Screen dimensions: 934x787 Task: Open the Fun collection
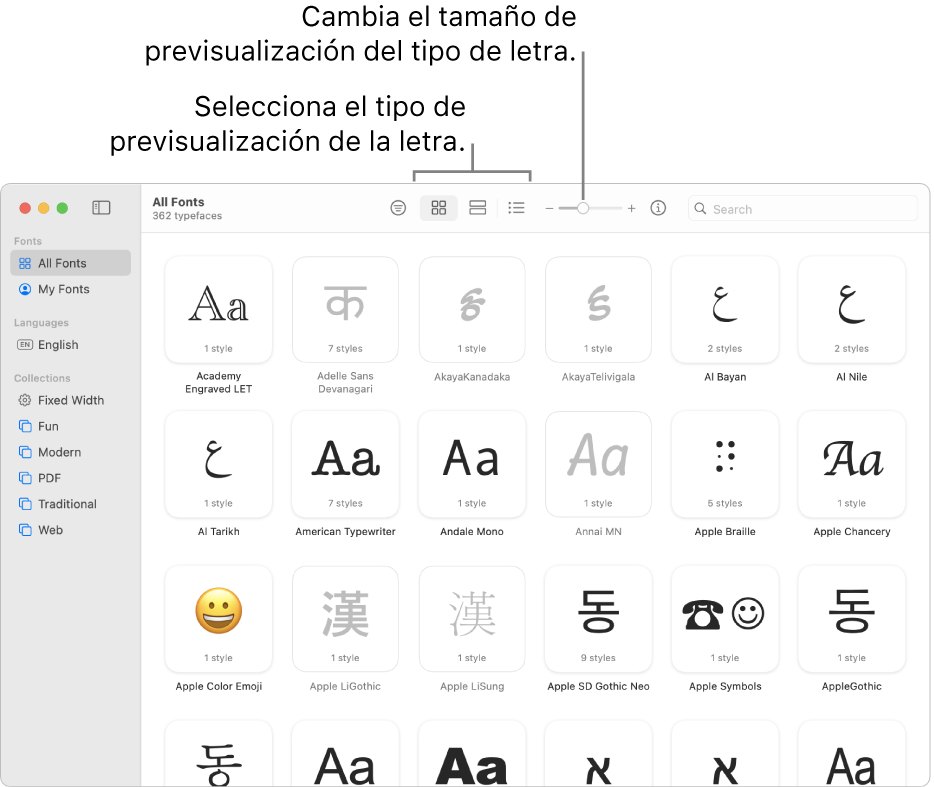coord(70,426)
